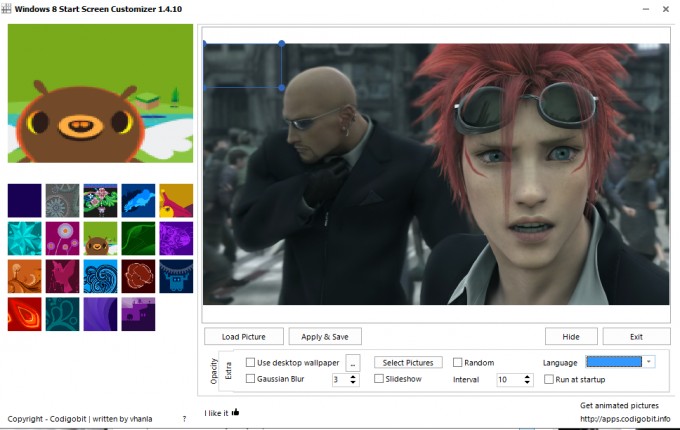Select the dark green swirl thumbnail
This screenshot has width=680, height=430.
coord(138,238)
